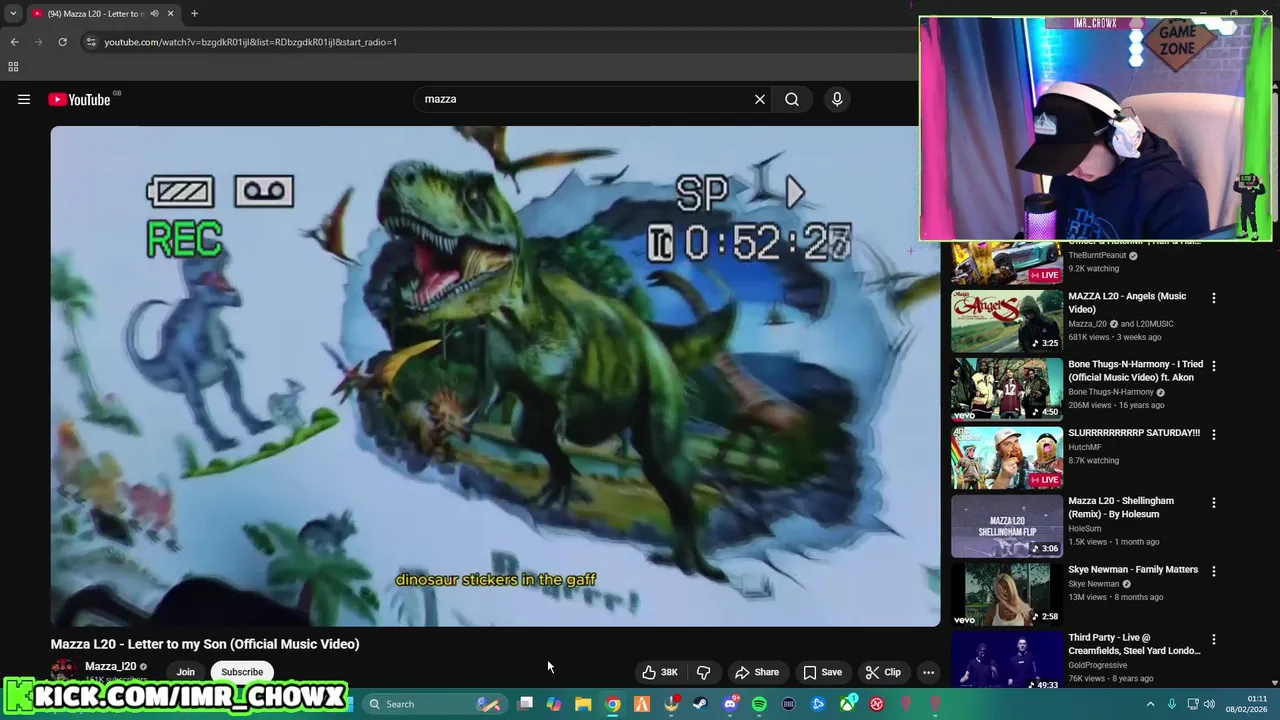Open File Explorer from the taskbar
Viewport: 1280px width, 720px height.
pos(583,704)
